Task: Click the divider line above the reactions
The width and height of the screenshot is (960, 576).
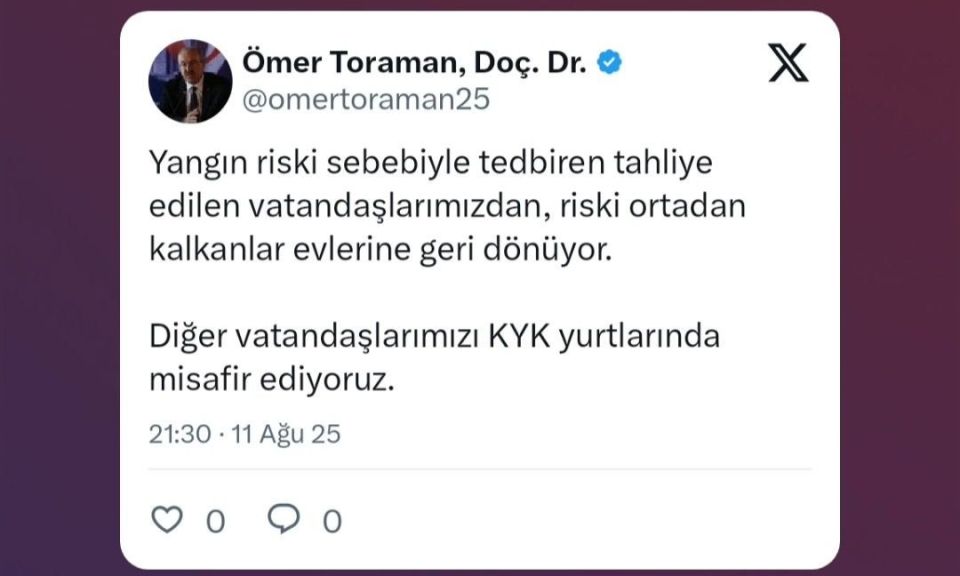Action: pyautogui.click(x=480, y=469)
